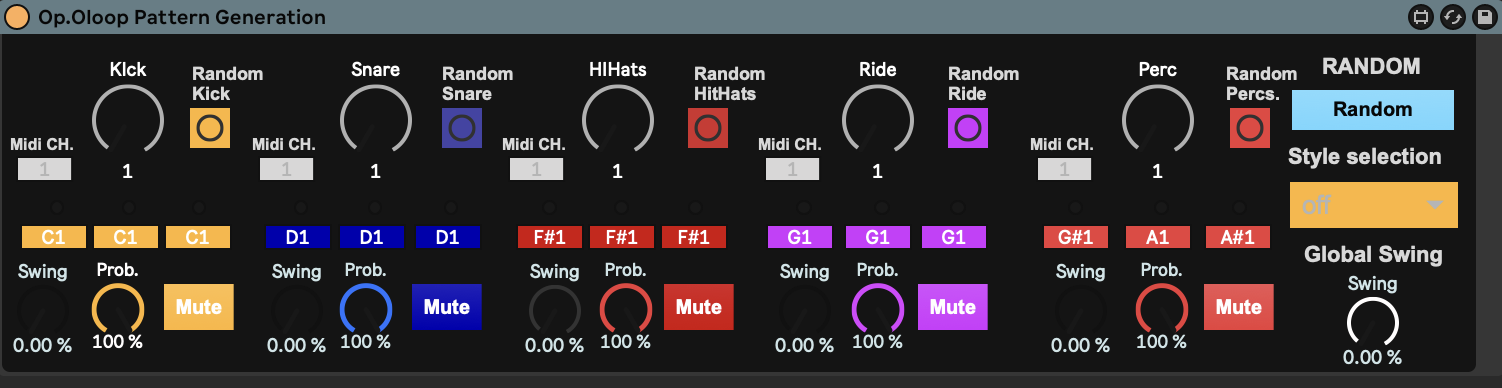
Task: Click the Kick knob value 1
Action: [x=127, y=171]
